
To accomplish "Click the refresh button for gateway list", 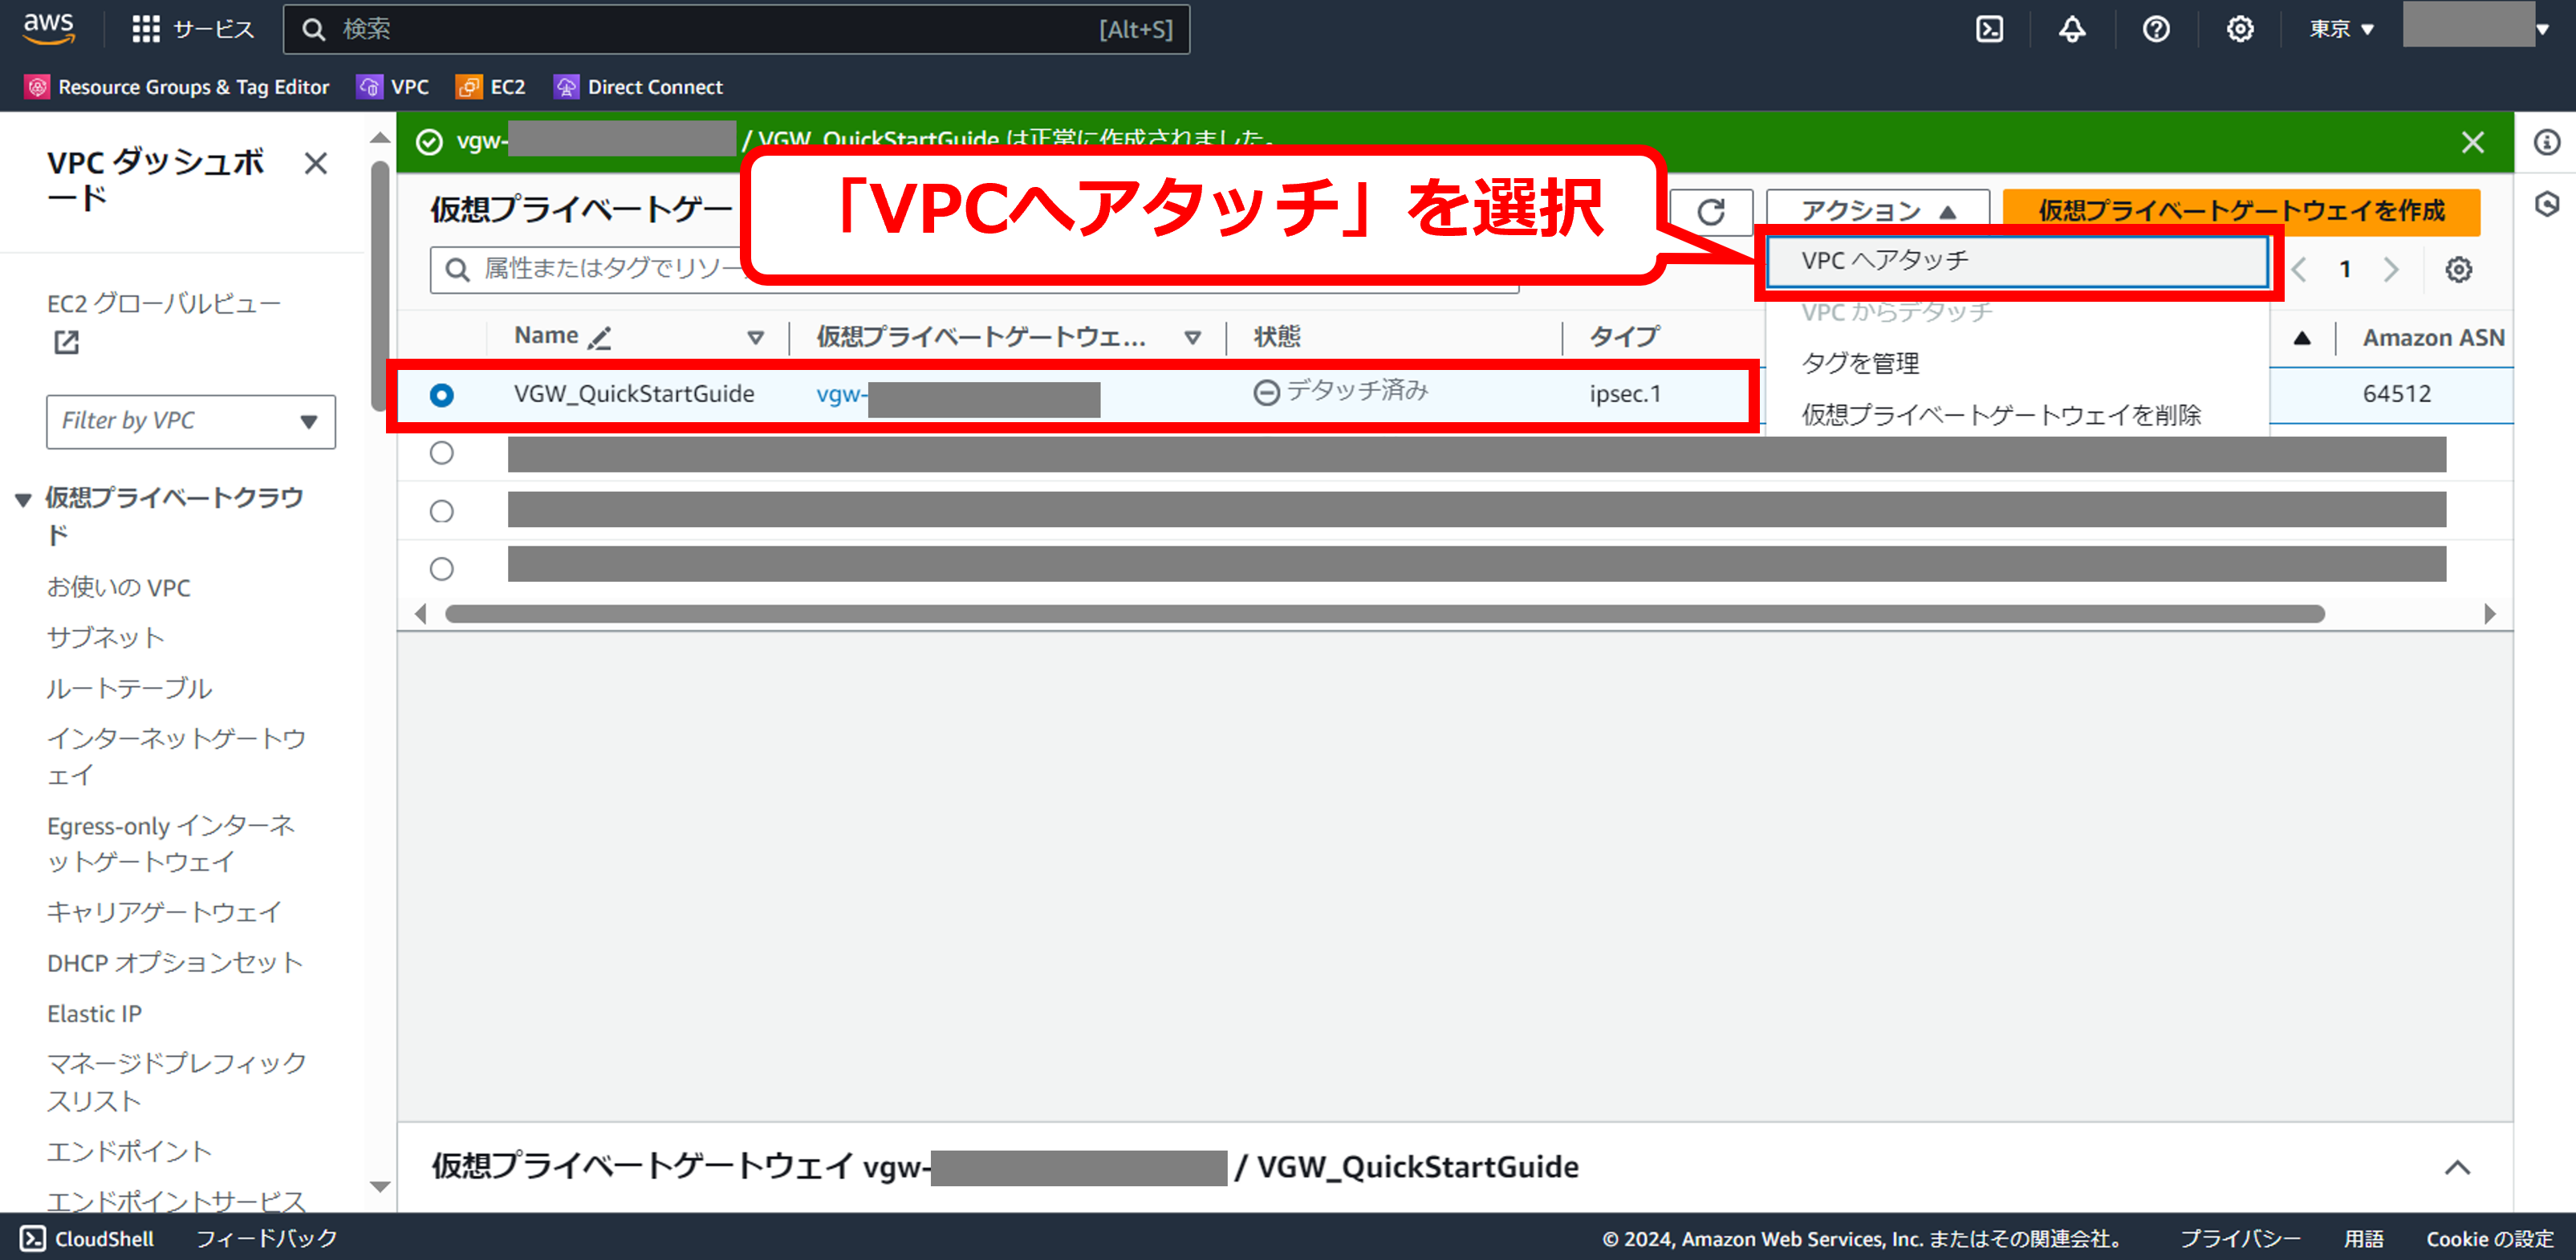I will 1710,211.
